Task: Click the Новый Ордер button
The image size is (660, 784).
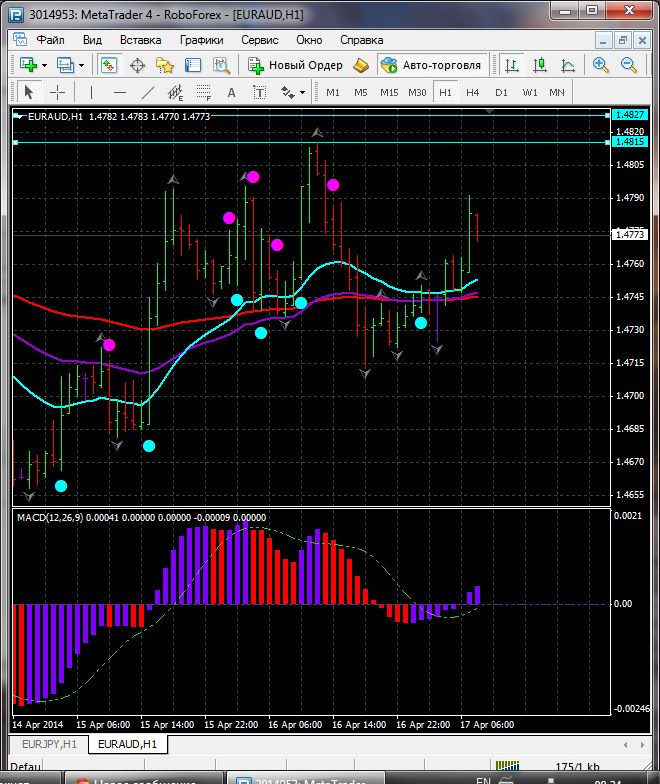Action: click(295, 65)
